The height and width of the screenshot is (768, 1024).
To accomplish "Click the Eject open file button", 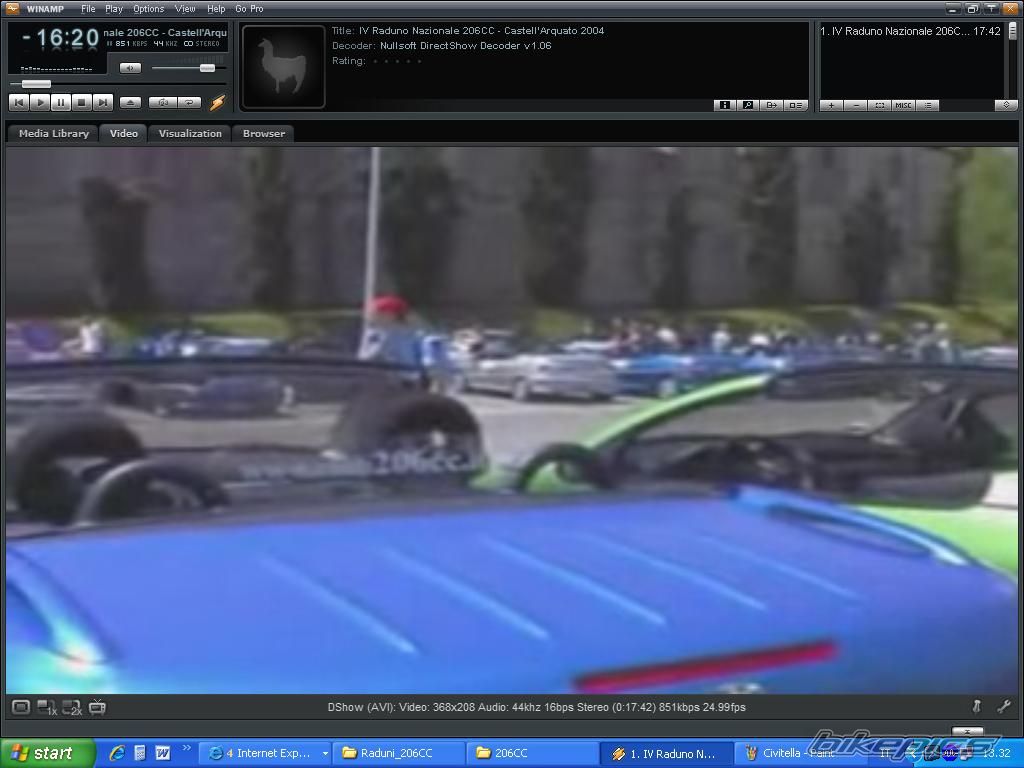I will click(x=130, y=102).
